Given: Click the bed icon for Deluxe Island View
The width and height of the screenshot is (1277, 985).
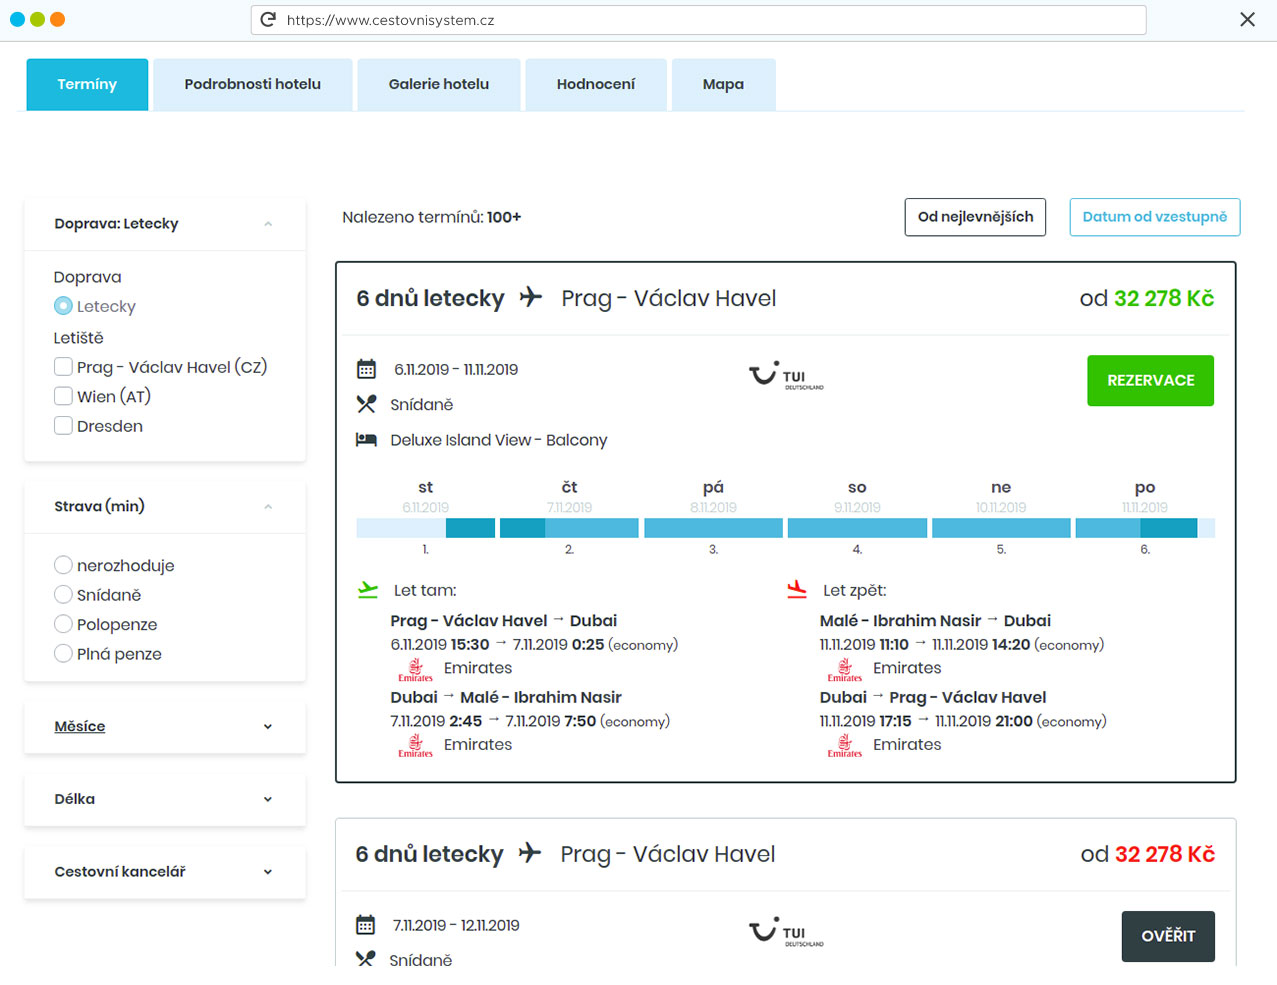Looking at the screenshot, I should click(367, 440).
